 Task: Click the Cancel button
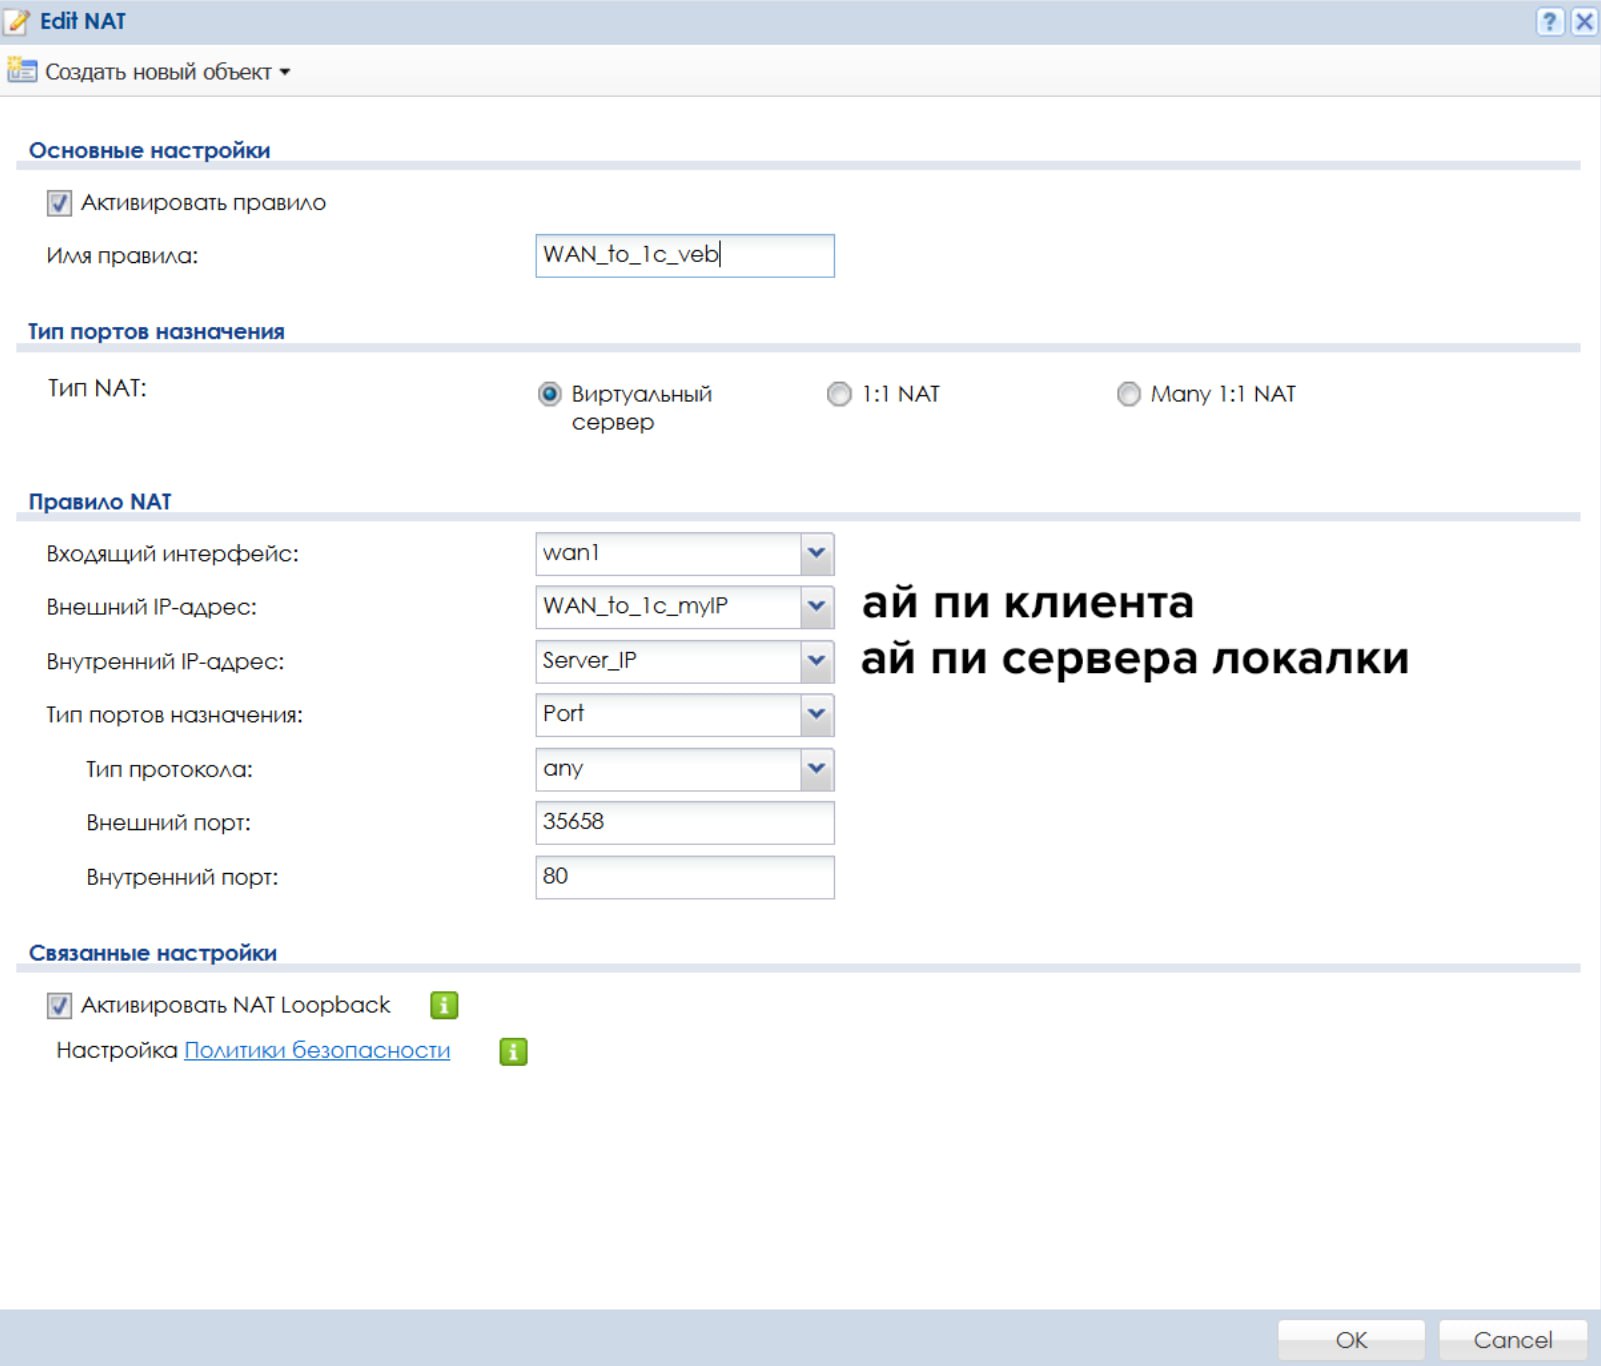tap(1513, 1340)
